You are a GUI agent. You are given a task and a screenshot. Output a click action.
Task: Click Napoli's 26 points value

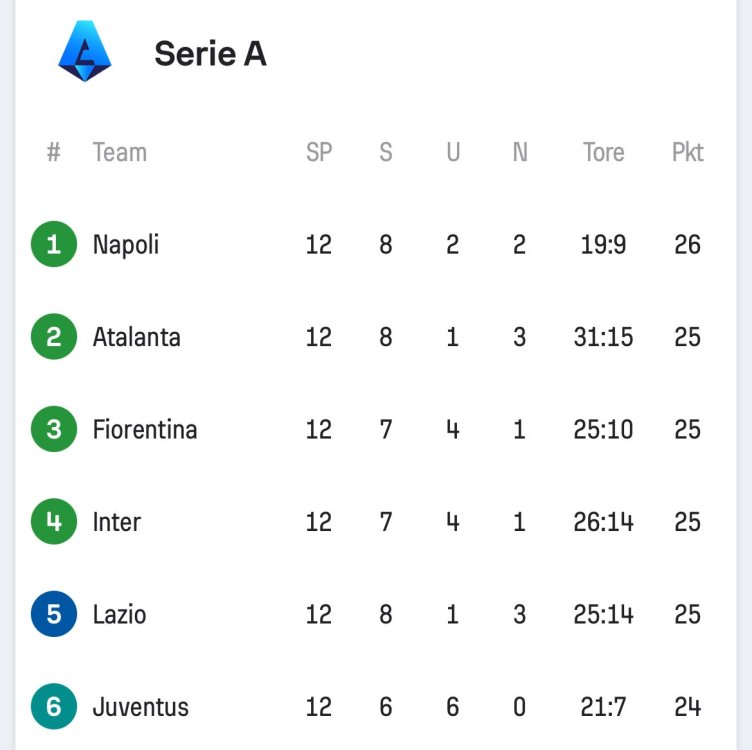pyautogui.click(x=688, y=244)
